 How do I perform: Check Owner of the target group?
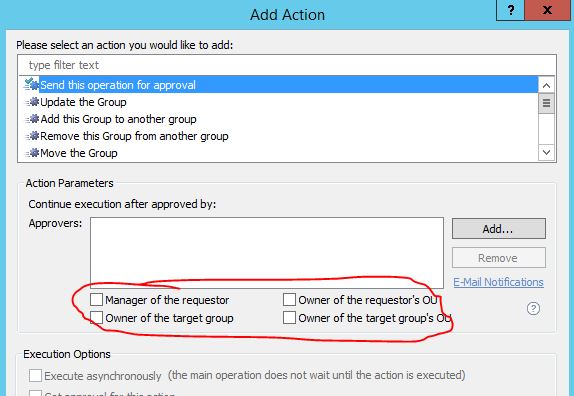96,318
